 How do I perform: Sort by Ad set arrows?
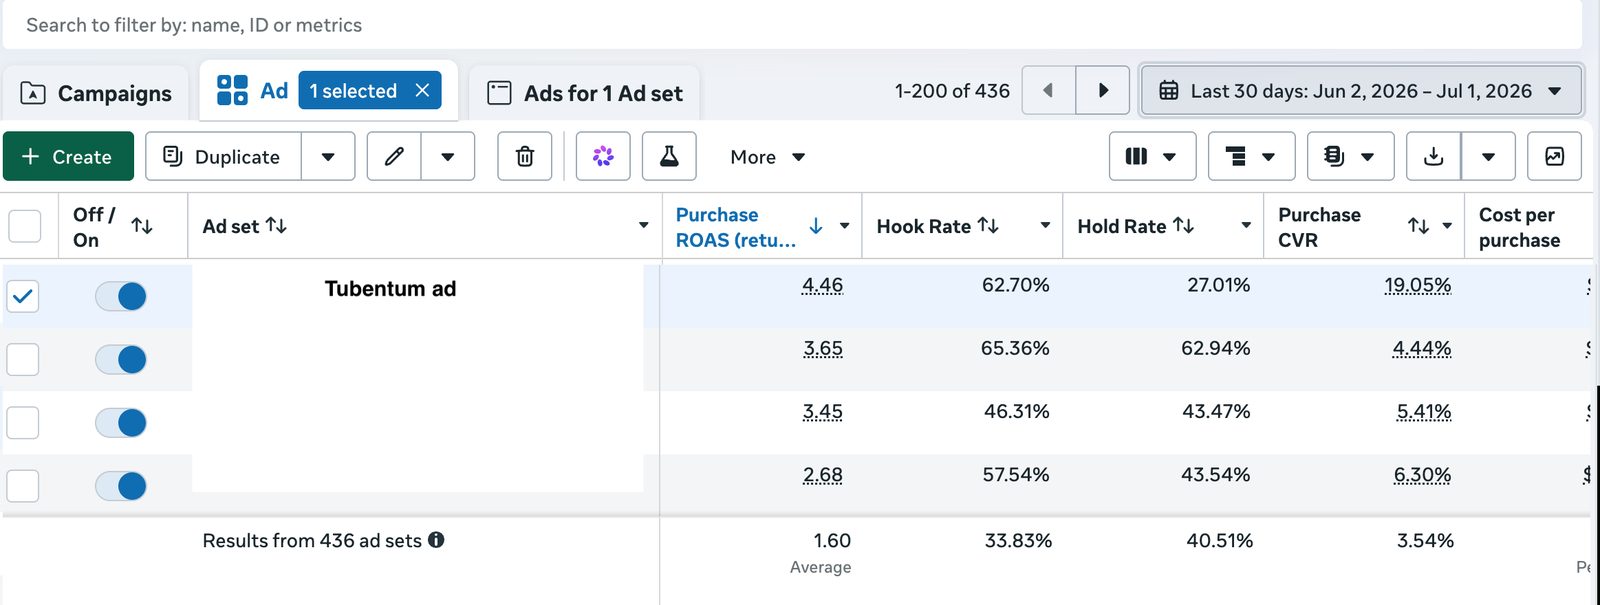(x=276, y=226)
